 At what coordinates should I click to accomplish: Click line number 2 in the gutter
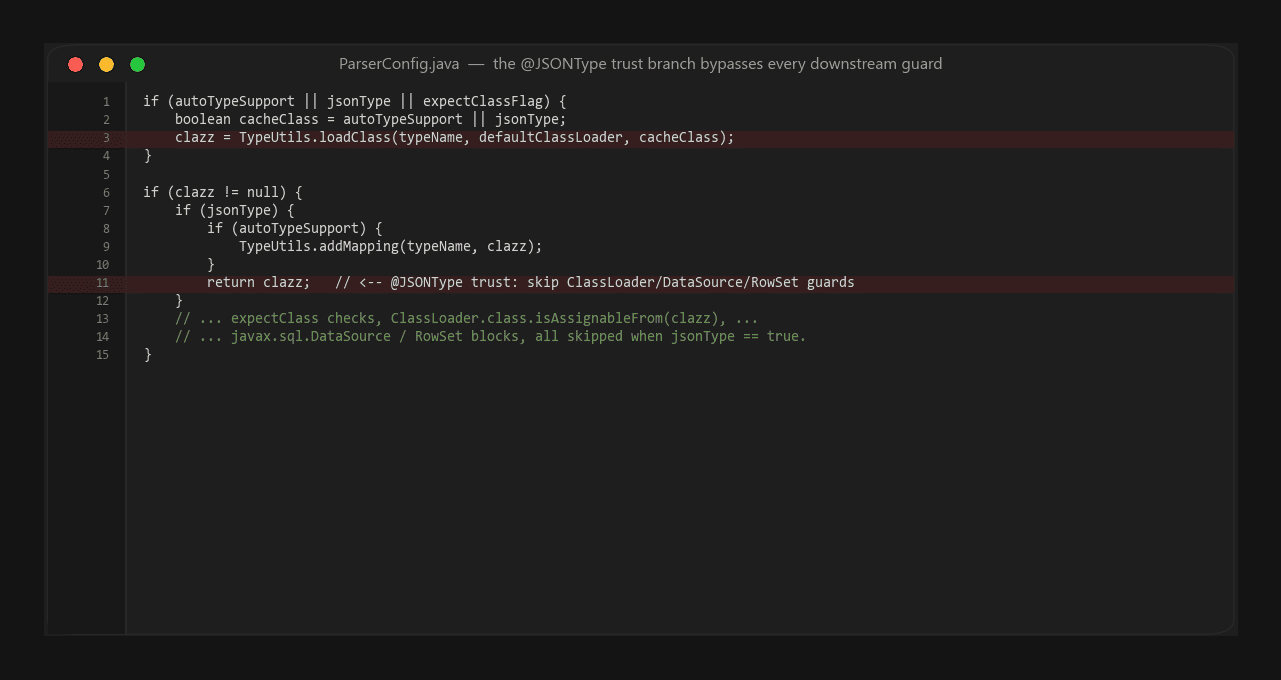[x=106, y=120]
